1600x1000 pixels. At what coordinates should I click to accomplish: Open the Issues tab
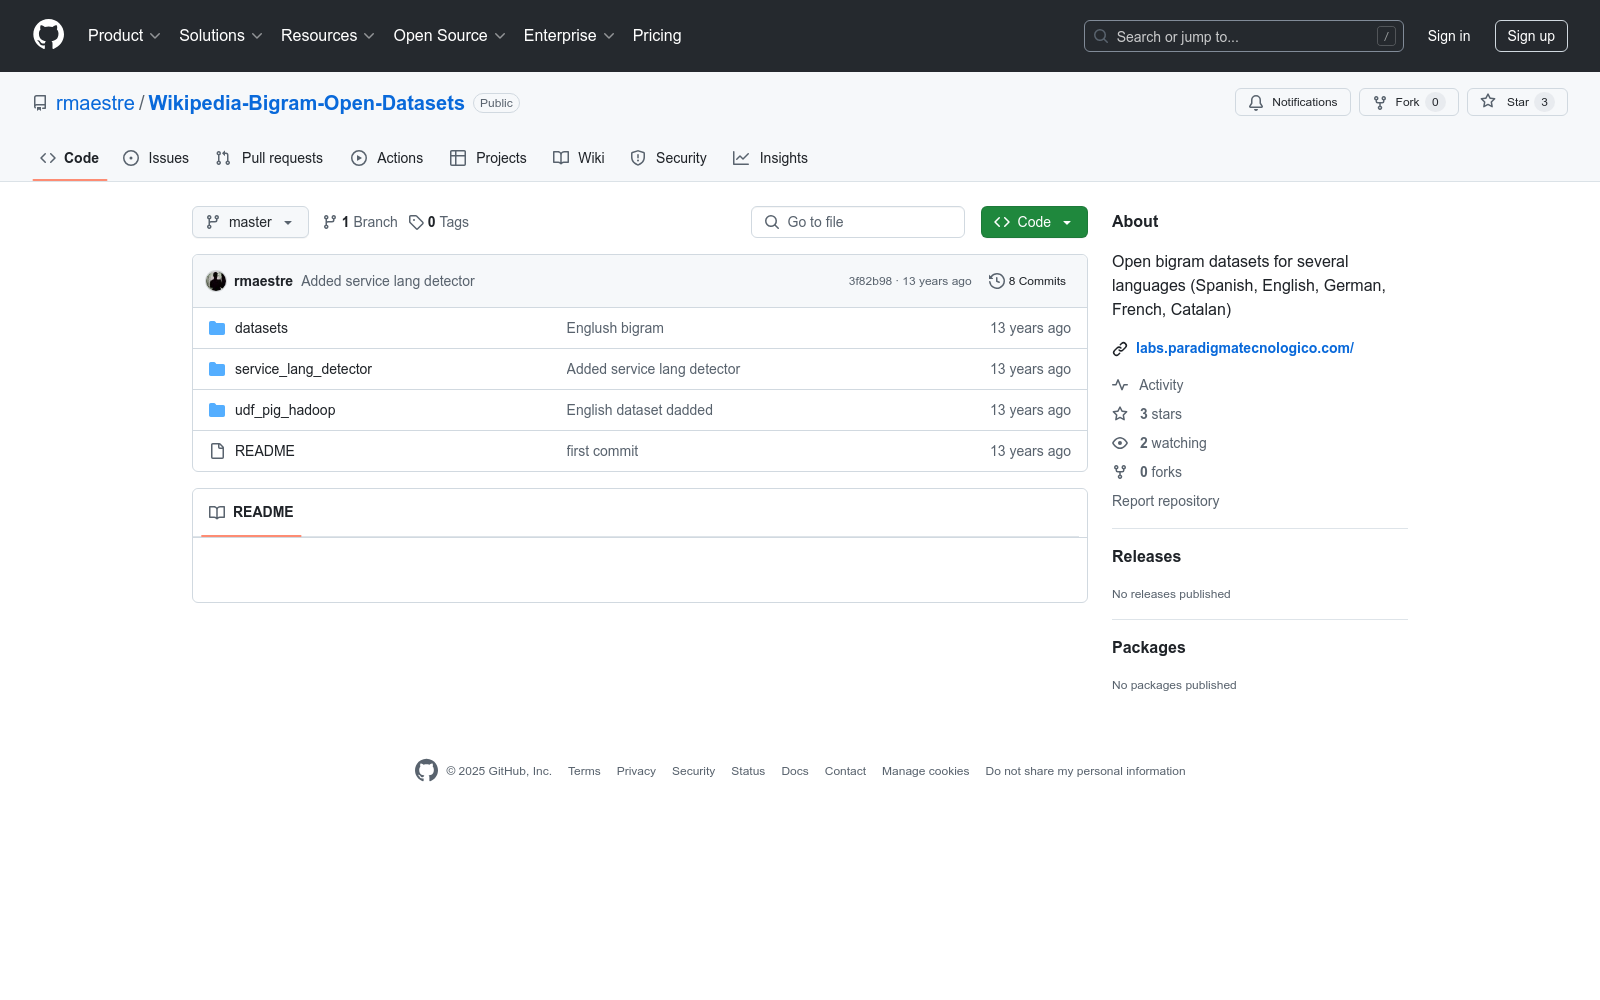pos(156,158)
